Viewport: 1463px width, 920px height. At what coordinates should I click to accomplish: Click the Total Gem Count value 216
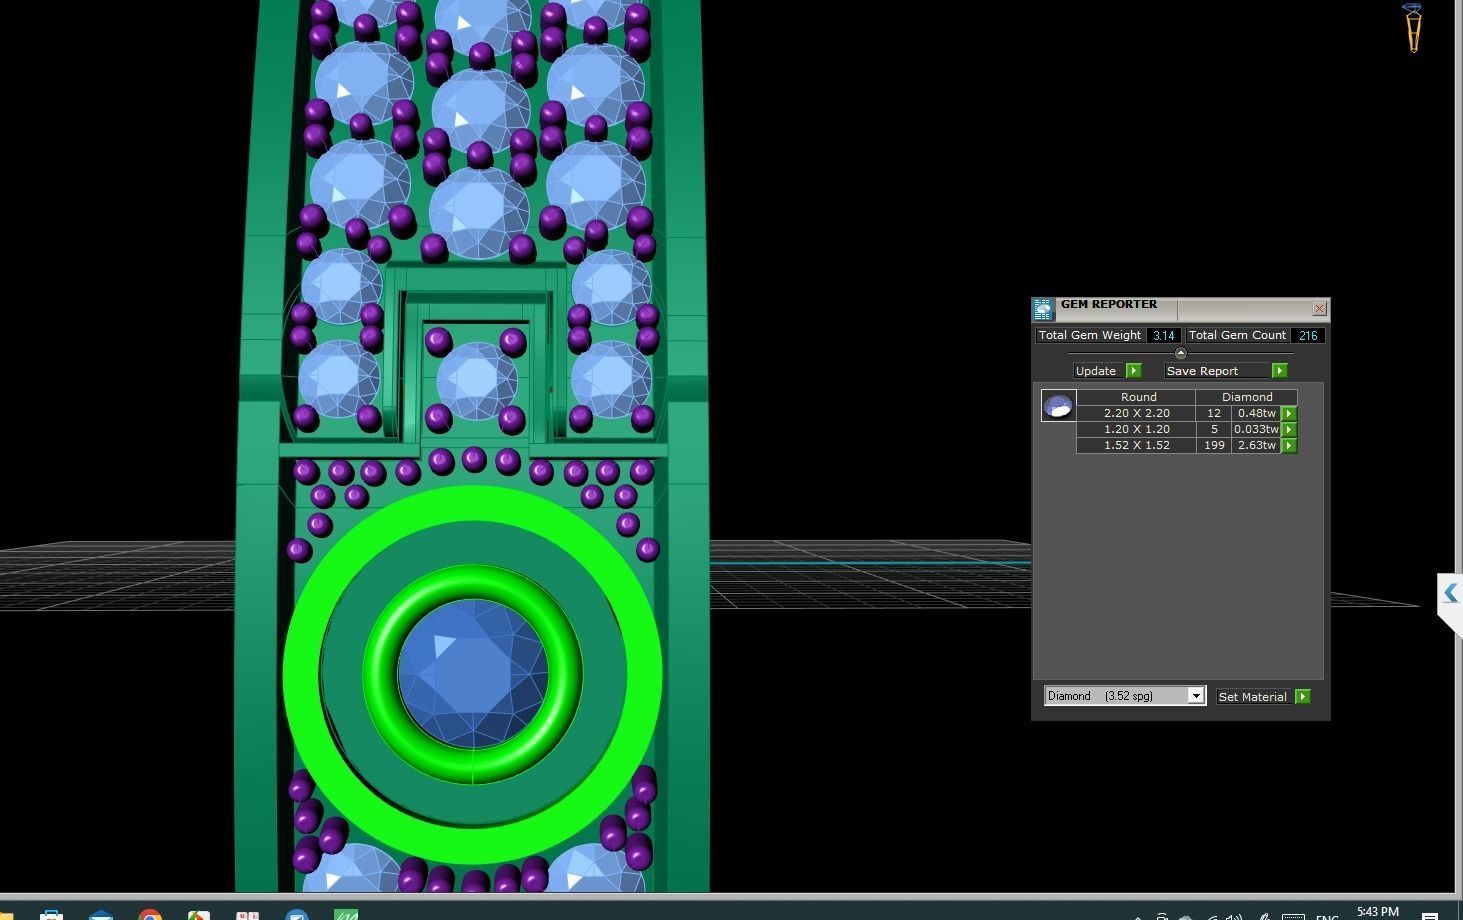[x=1308, y=335]
